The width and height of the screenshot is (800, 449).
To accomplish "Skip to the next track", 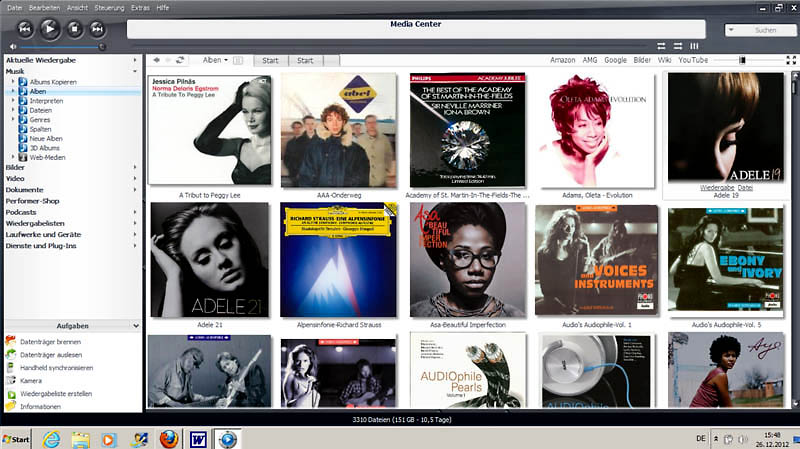I will tap(97, 29).
